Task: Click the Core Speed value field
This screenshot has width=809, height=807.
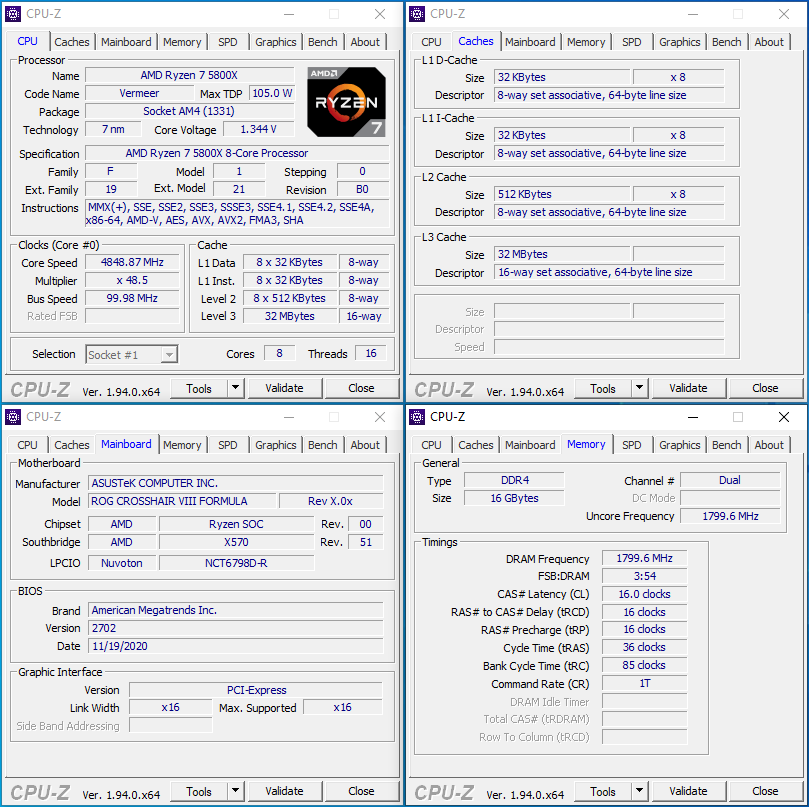Action: (x=132, y=262)
